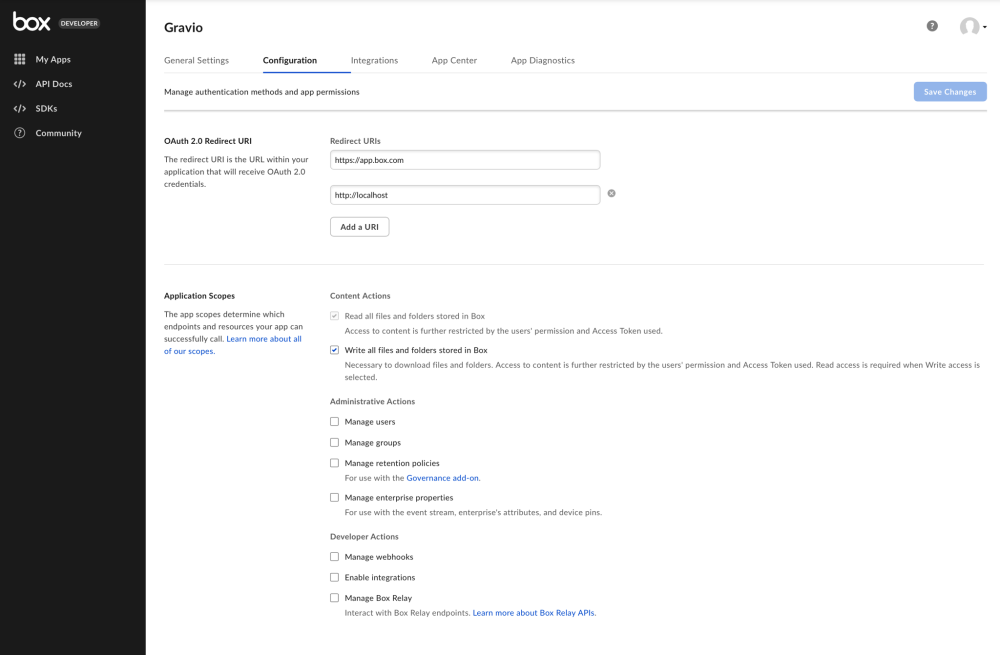Enable the Manage webhooks scope

(334, 556)
